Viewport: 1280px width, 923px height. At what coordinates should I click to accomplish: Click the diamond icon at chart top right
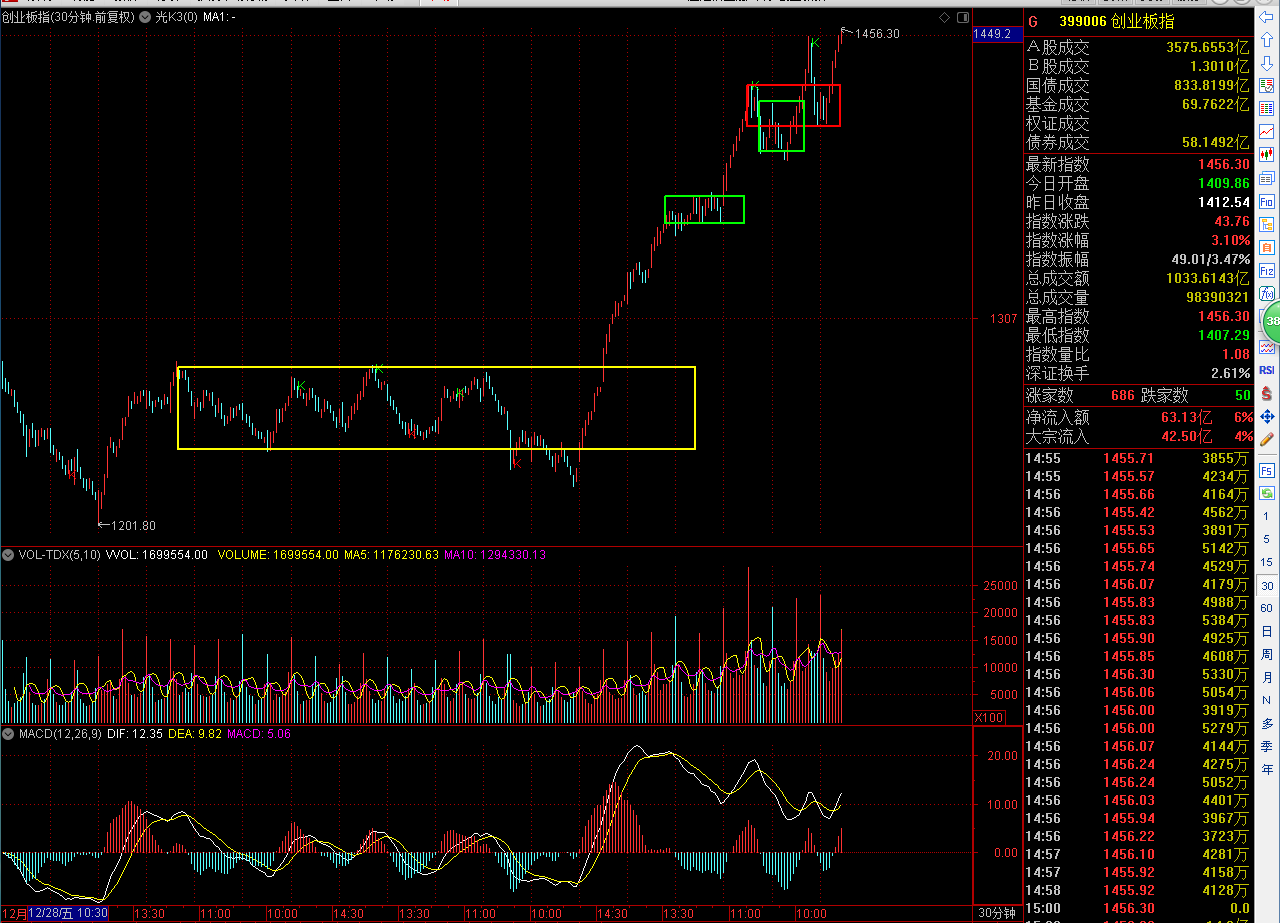[x=944, y=17]
